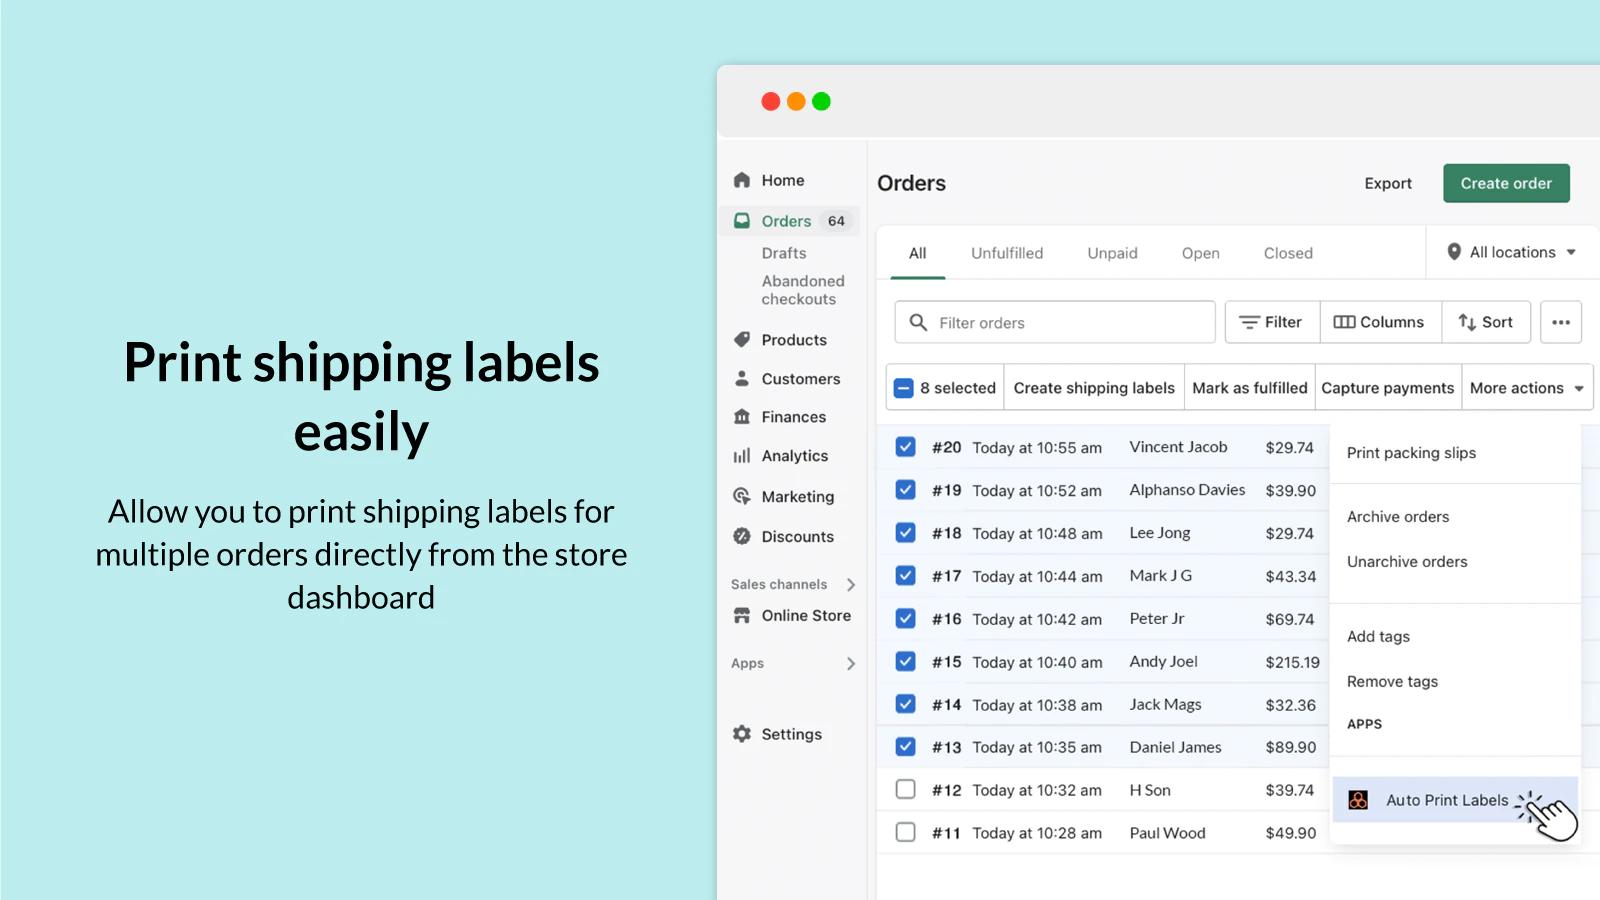Deselect all via the 8 selected checkbox

pyautogui.click(x=905, y=387)
